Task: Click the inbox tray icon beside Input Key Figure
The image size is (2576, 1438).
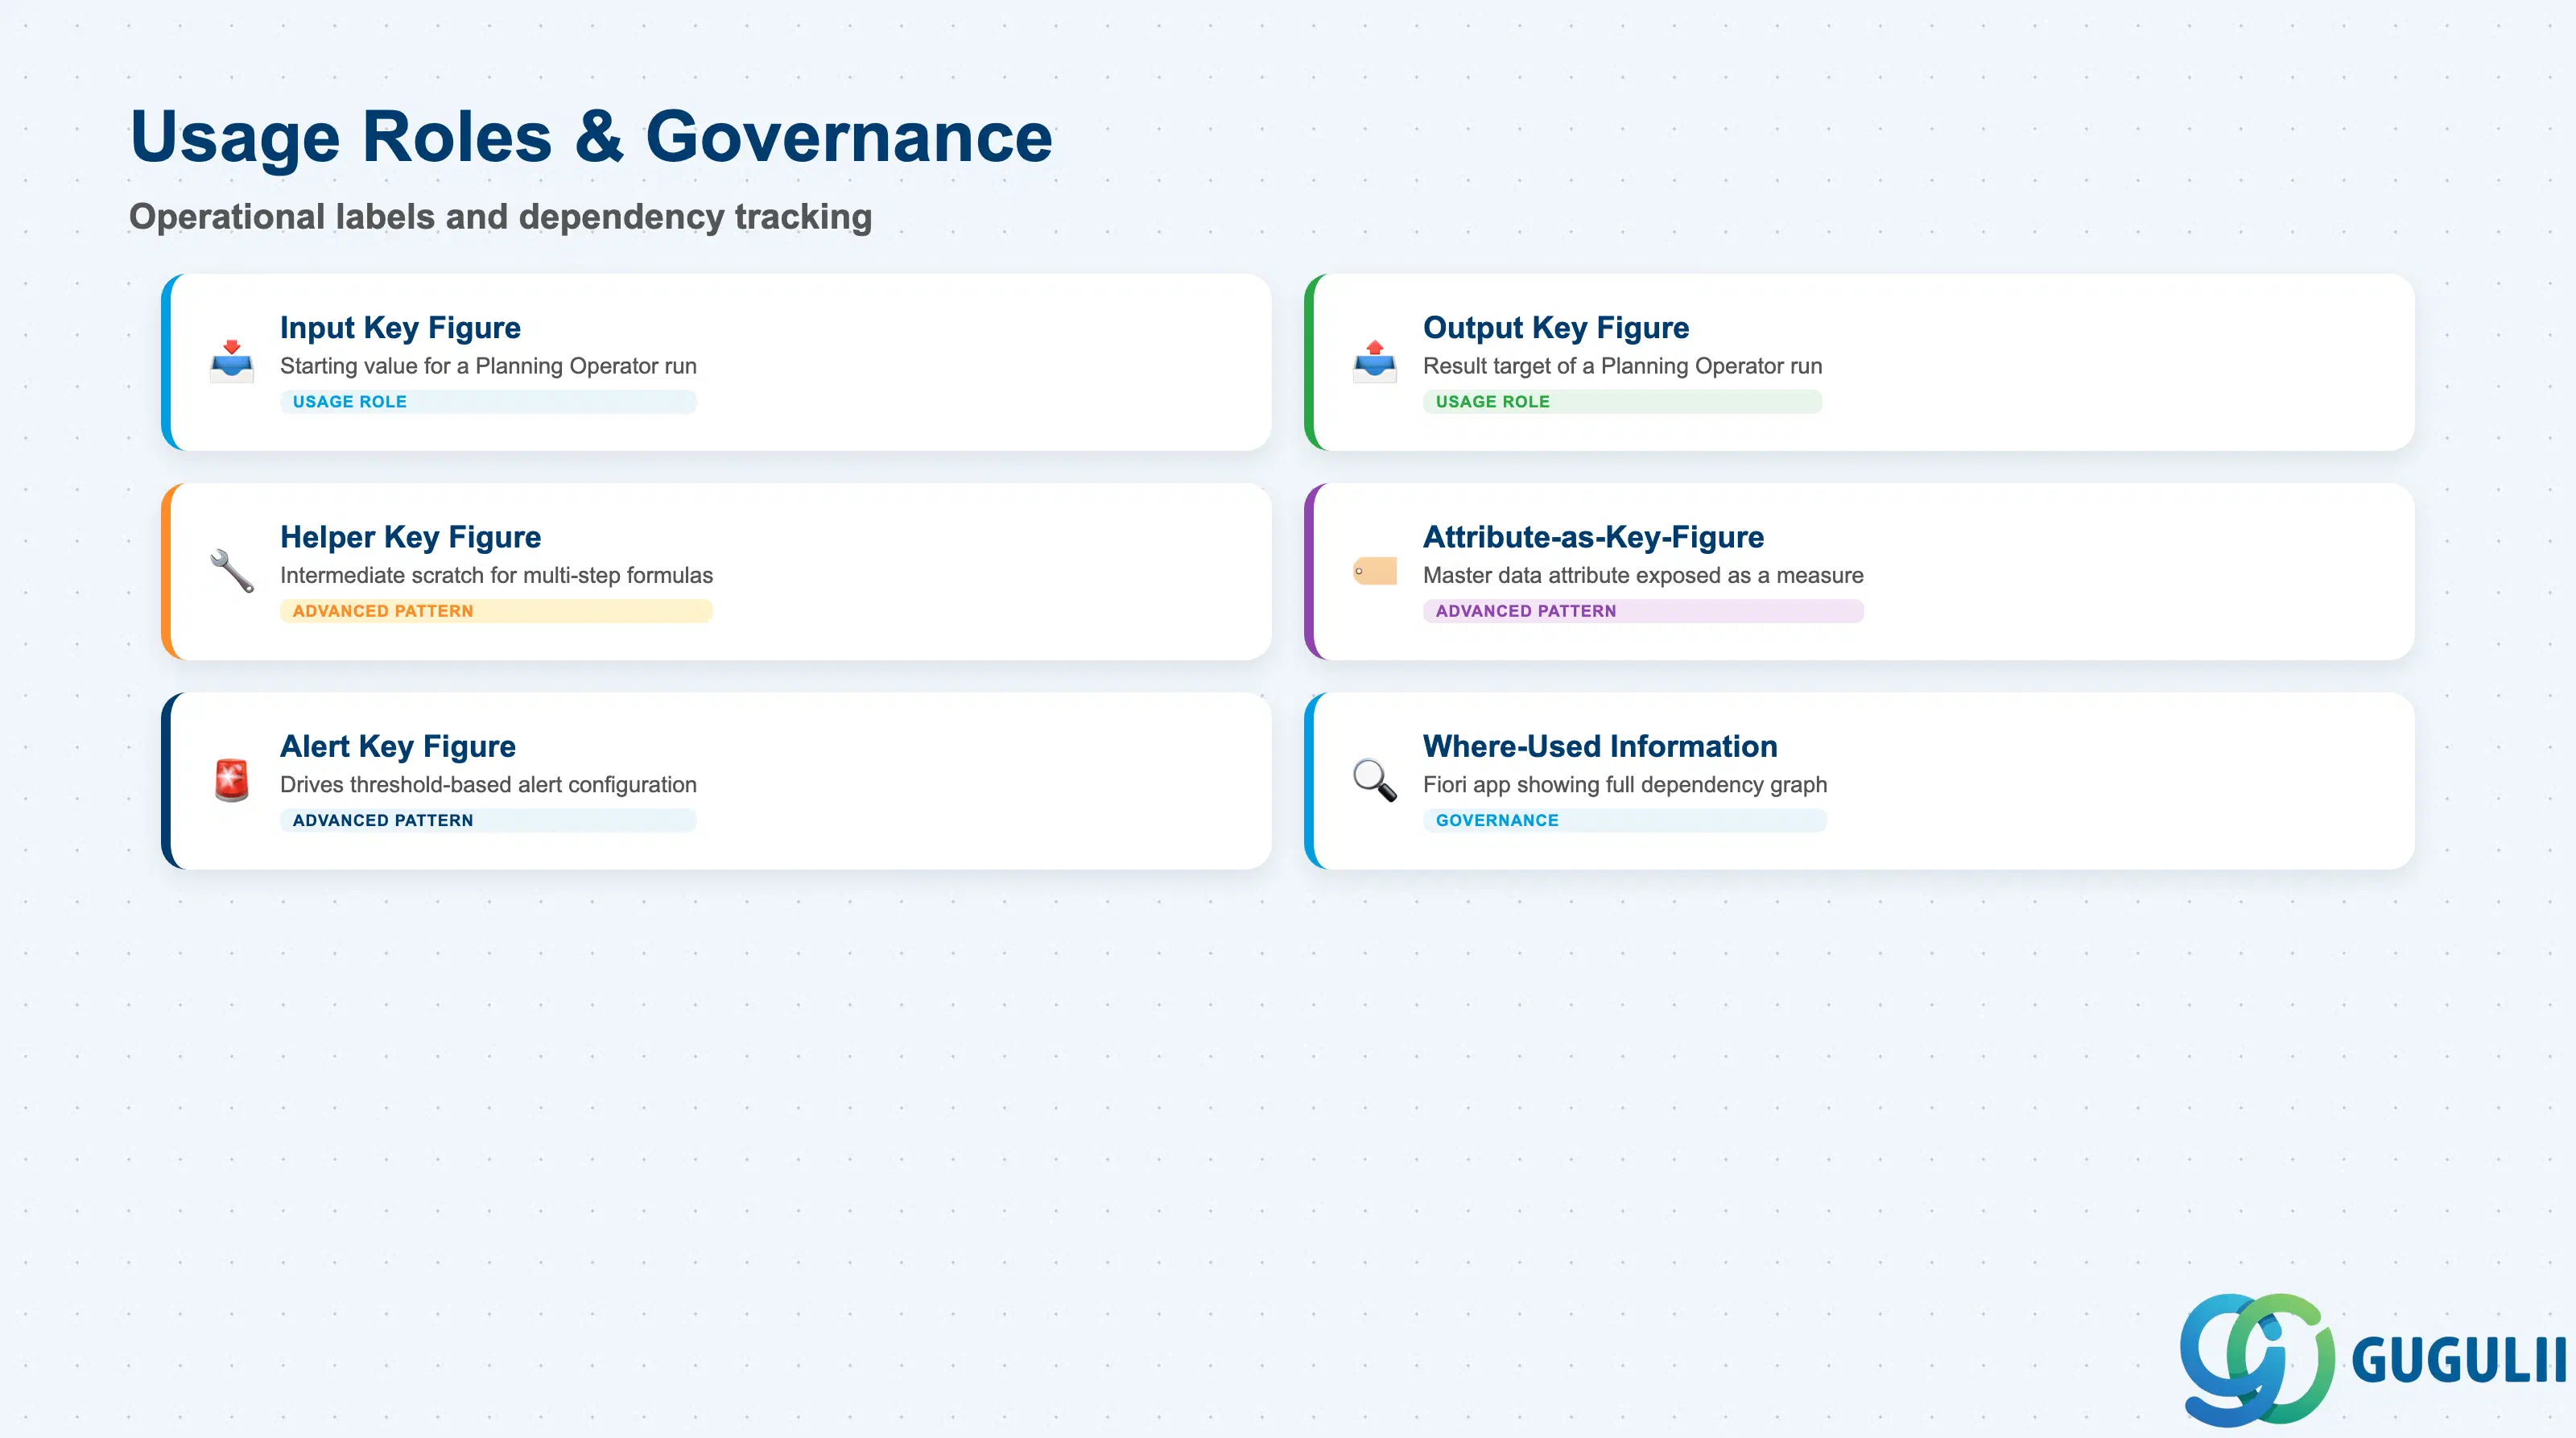Action: [232, 362]
